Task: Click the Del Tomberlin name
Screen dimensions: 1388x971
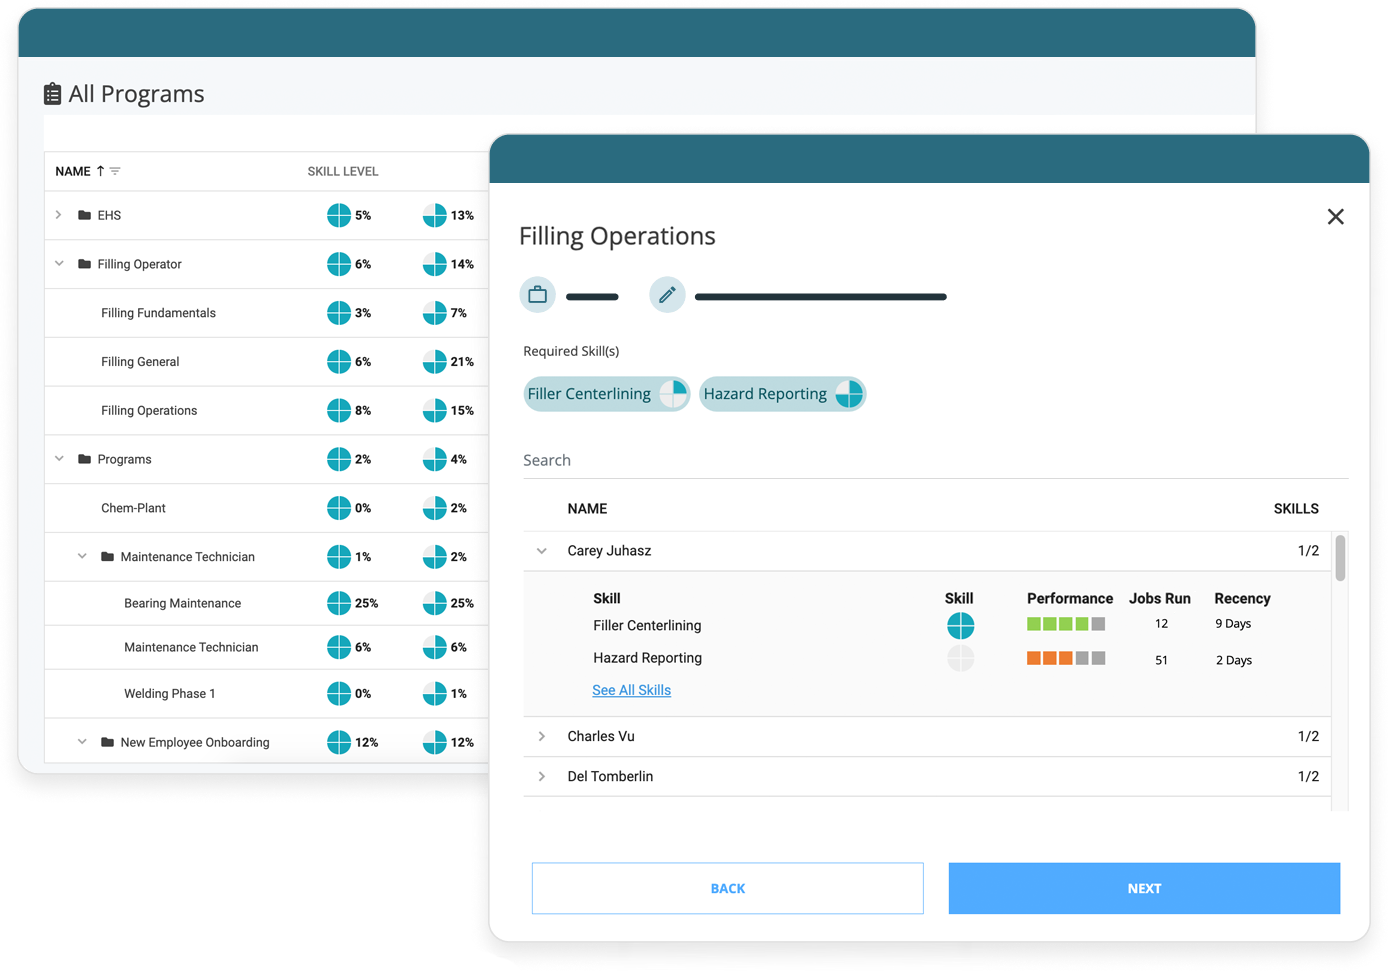Action: coord(610,776)
